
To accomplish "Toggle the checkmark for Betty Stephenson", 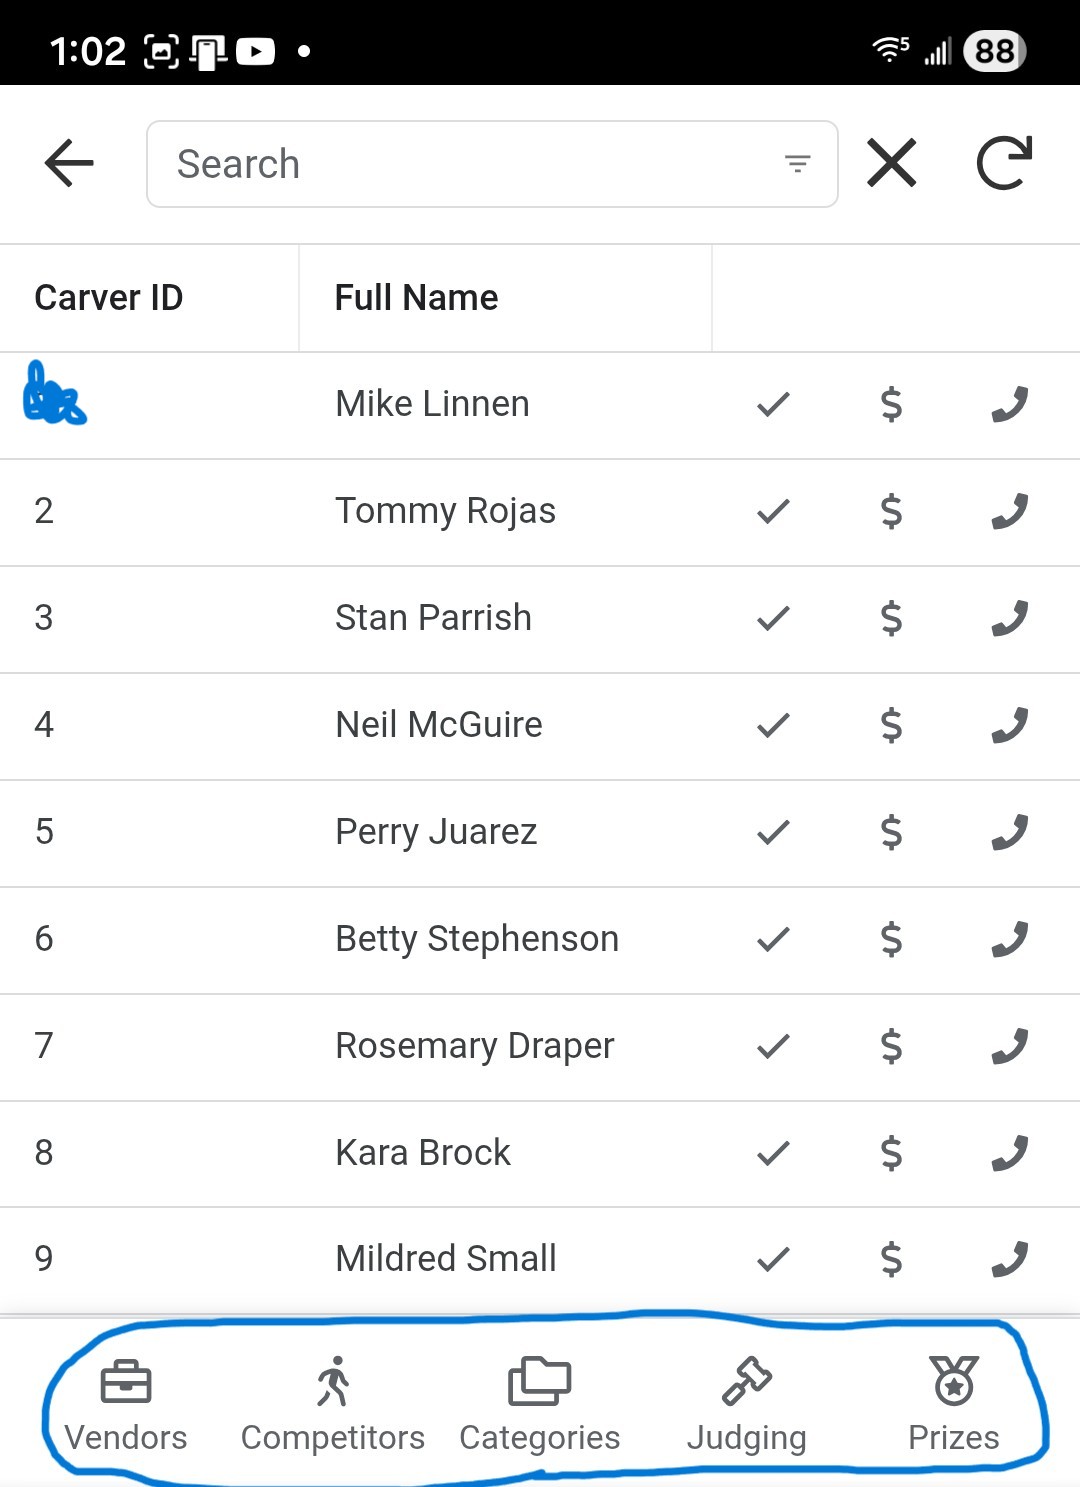I will point(773,939).
